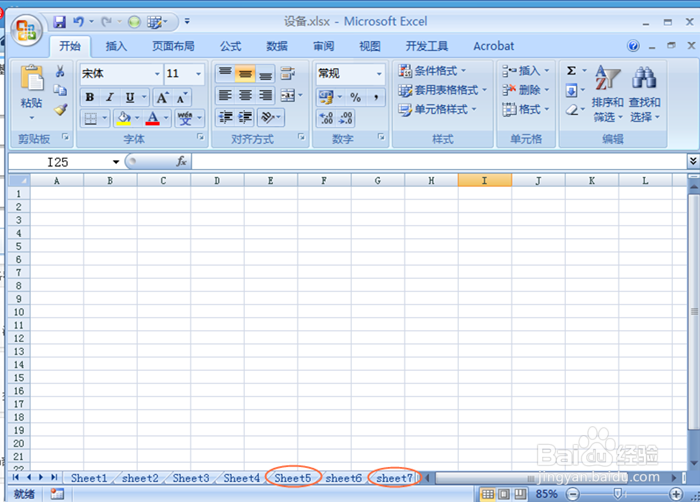Save the workbook with floppy icon

[x=59, y=21]
